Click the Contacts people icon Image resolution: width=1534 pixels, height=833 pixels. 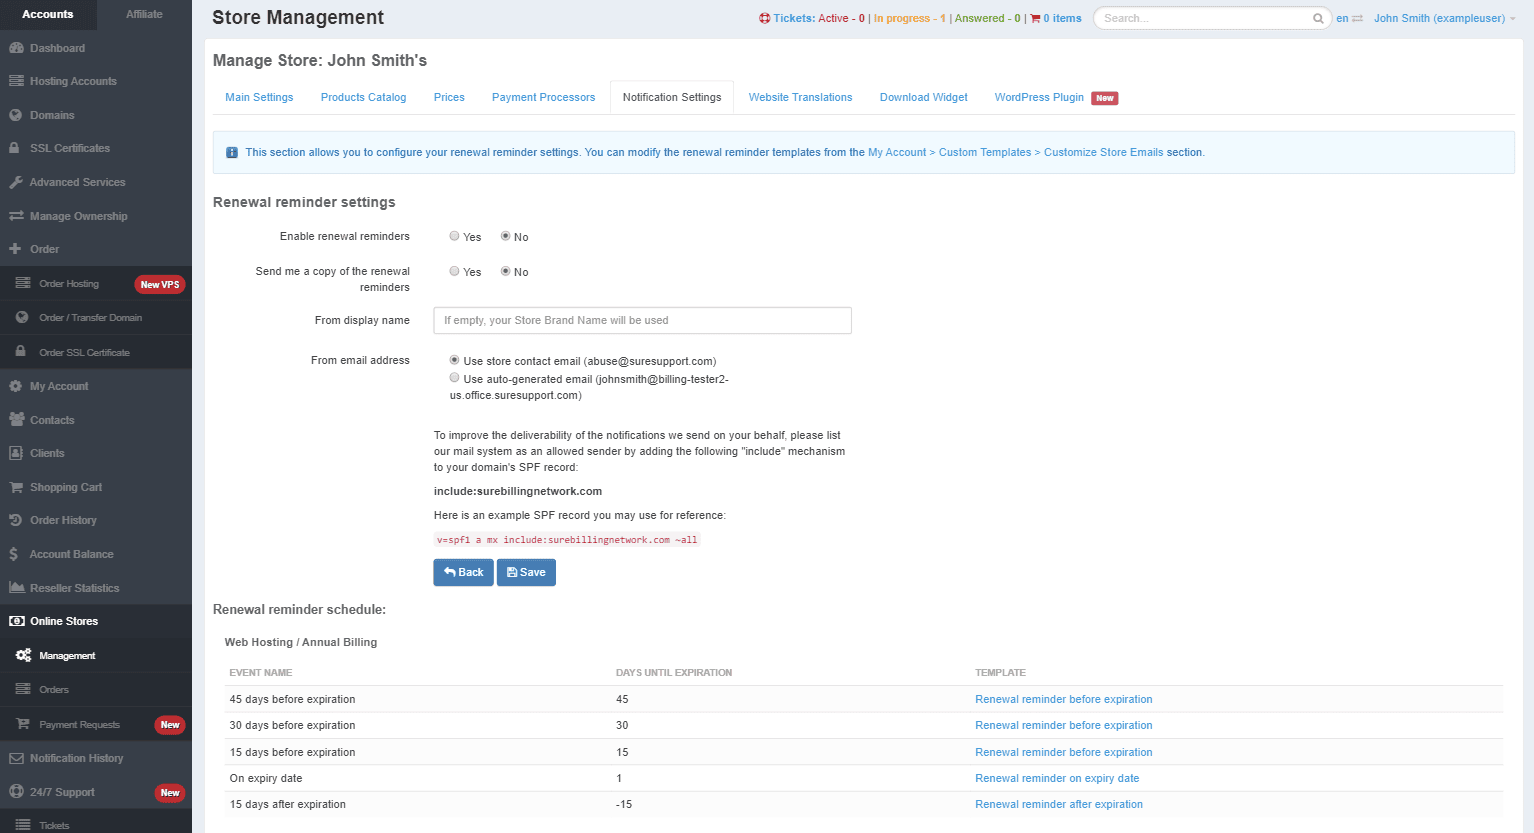(x=16, y=420)
